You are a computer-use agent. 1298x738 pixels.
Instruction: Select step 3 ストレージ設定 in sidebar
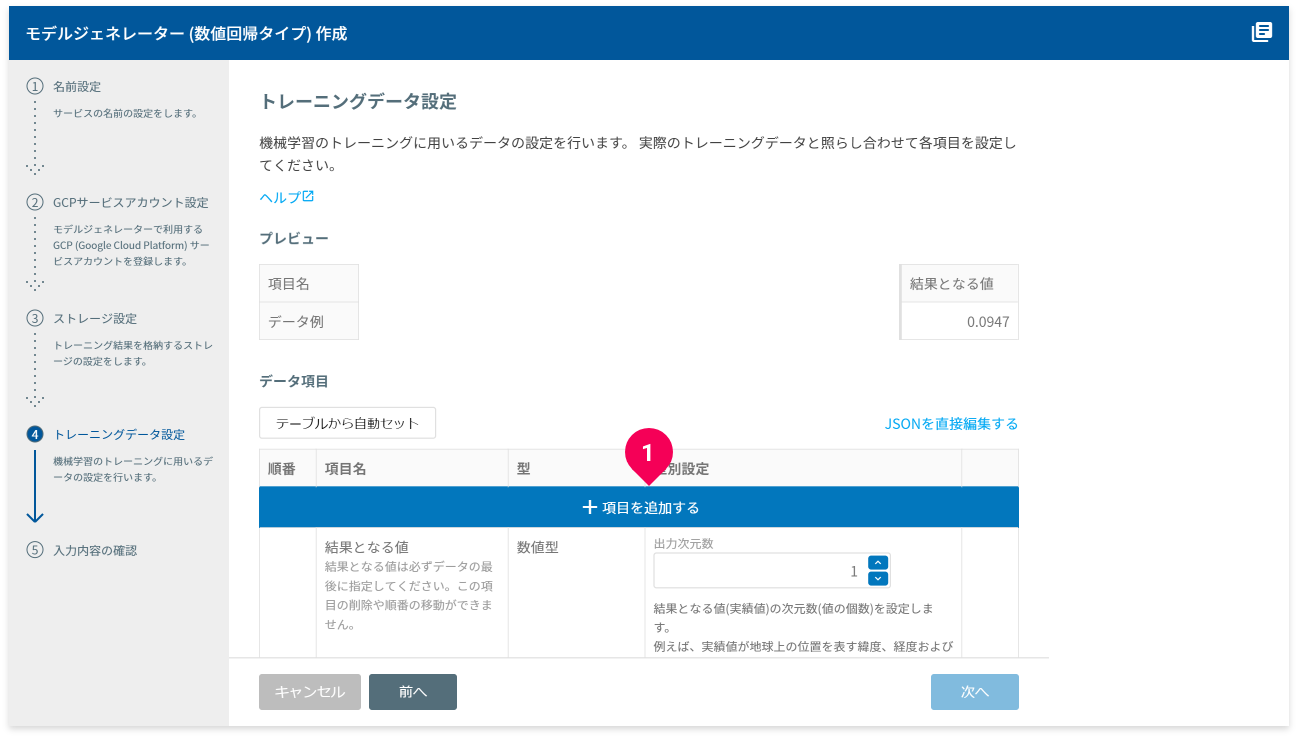pyautogui.click(x=95, y=319)
